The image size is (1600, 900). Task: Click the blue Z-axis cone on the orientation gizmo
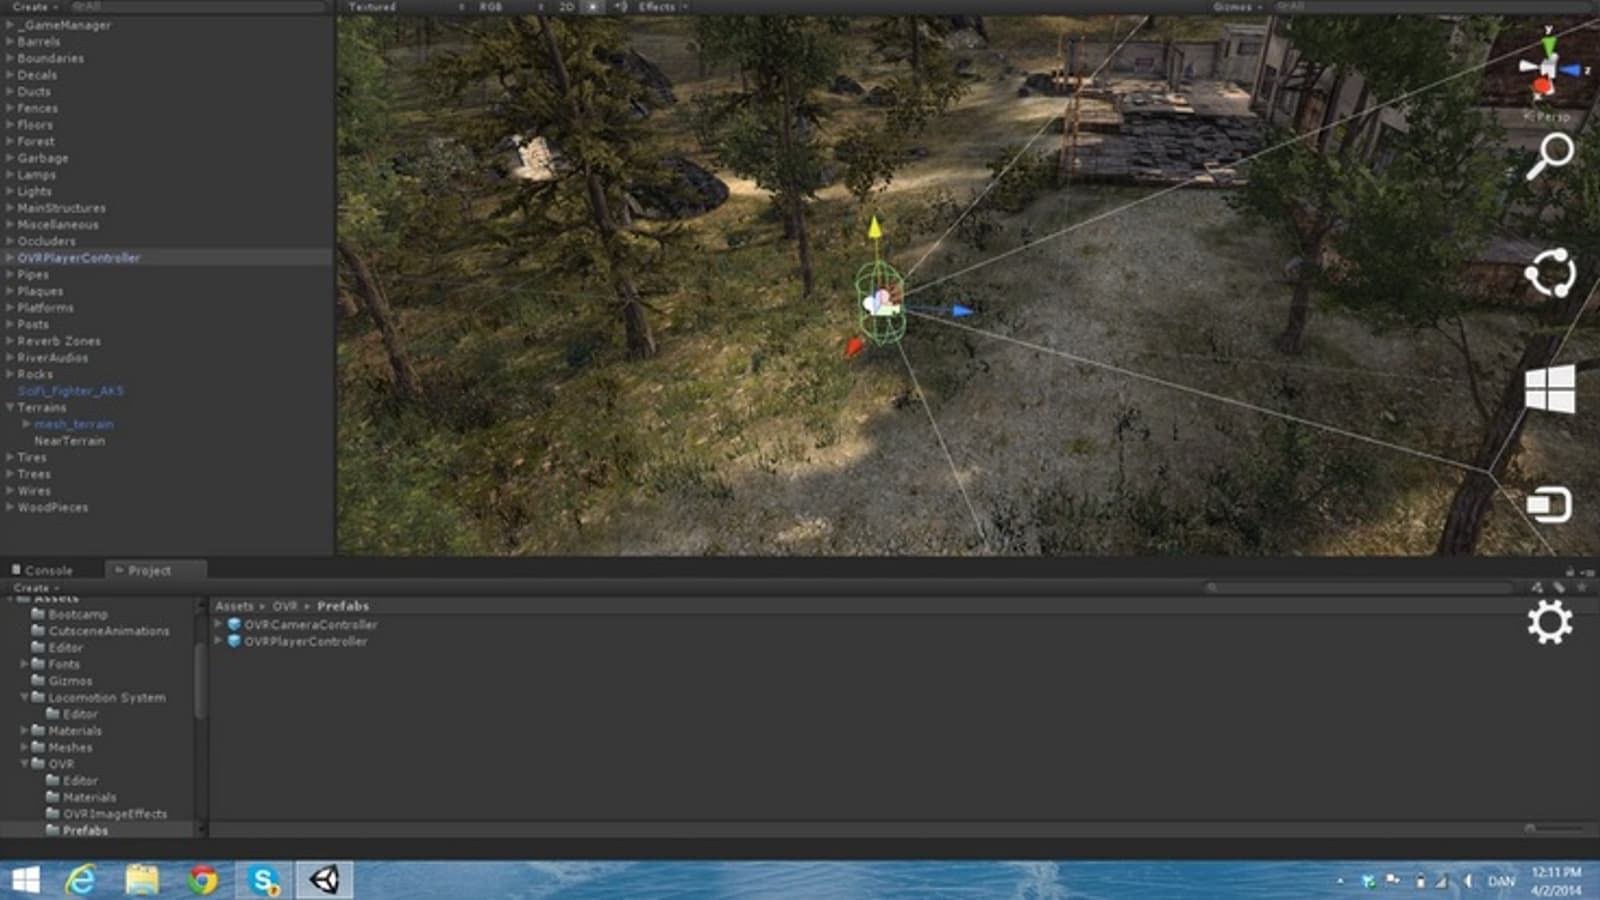pos(1570,70)
